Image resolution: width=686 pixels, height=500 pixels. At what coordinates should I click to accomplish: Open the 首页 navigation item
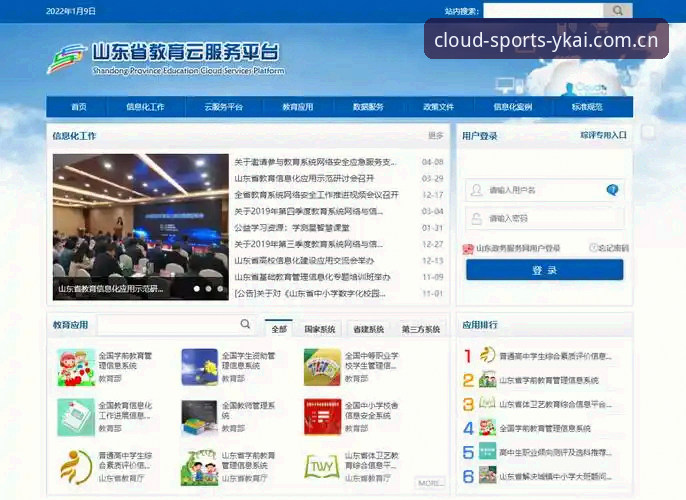click(x=79, y=107)
